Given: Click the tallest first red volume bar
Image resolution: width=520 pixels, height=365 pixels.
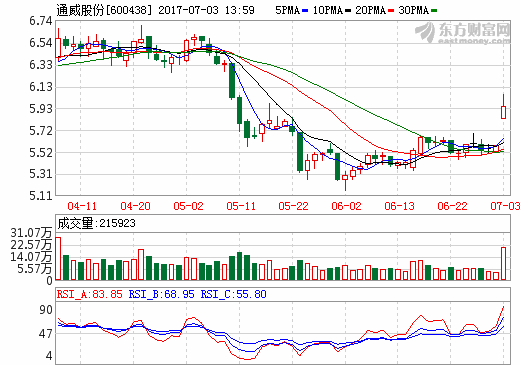Looking at the screenshot, I should click(x=58, y=258).
